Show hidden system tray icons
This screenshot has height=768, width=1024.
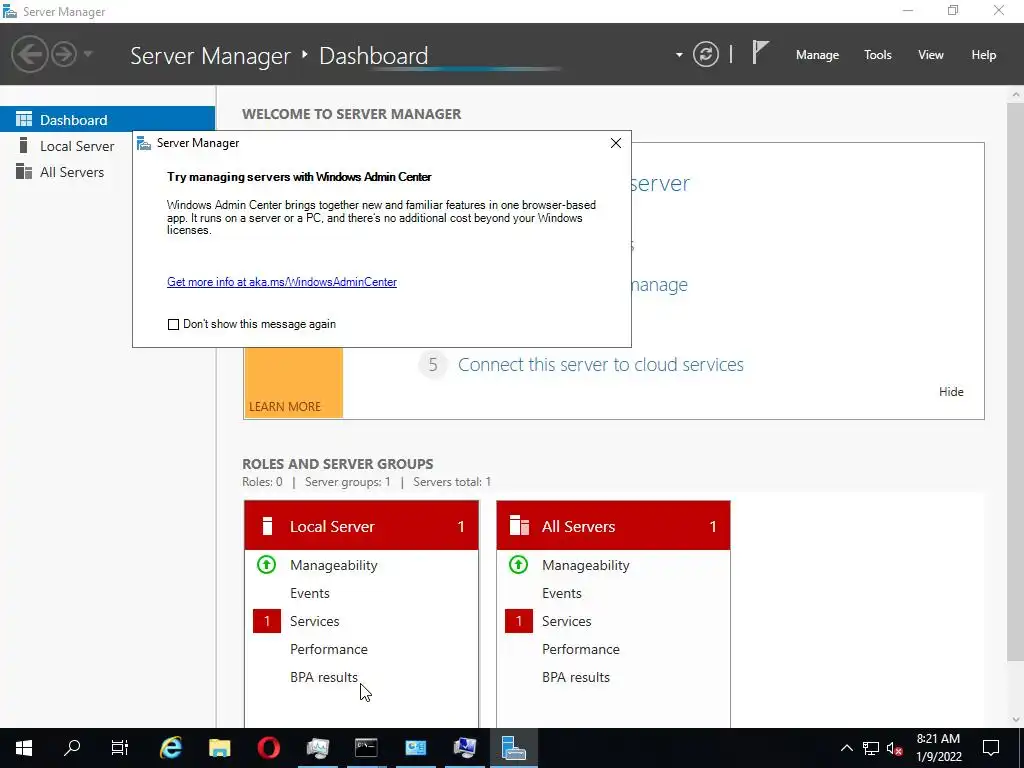pyautogui.click(x=846, y=748)
